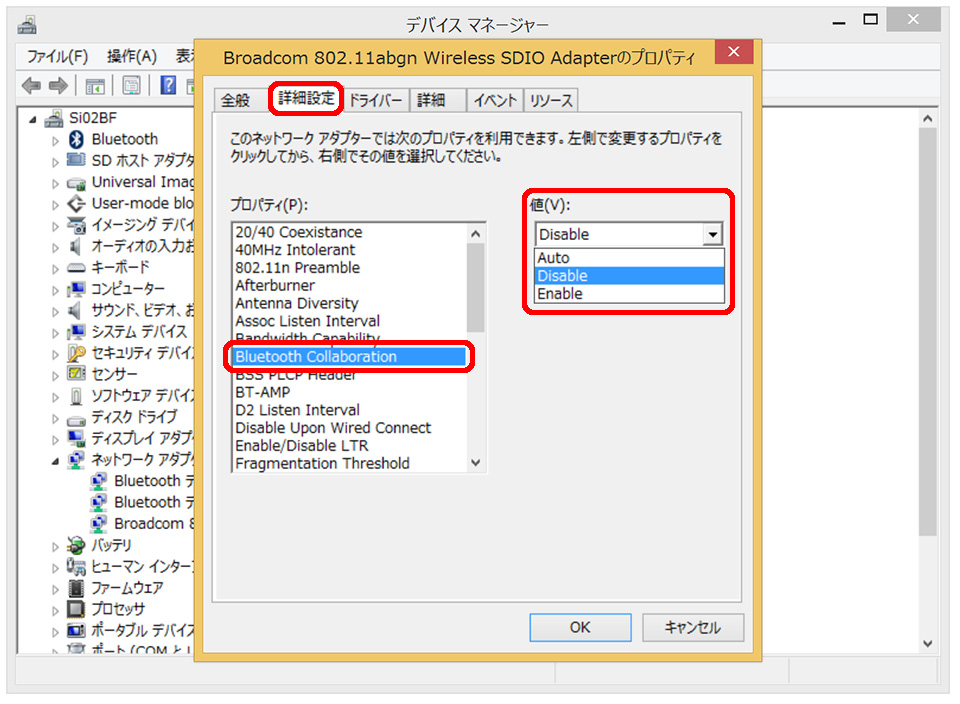Click the Universal Imaging device icon
This screenshot has height=704, width=960.
[x=76, y=182]
